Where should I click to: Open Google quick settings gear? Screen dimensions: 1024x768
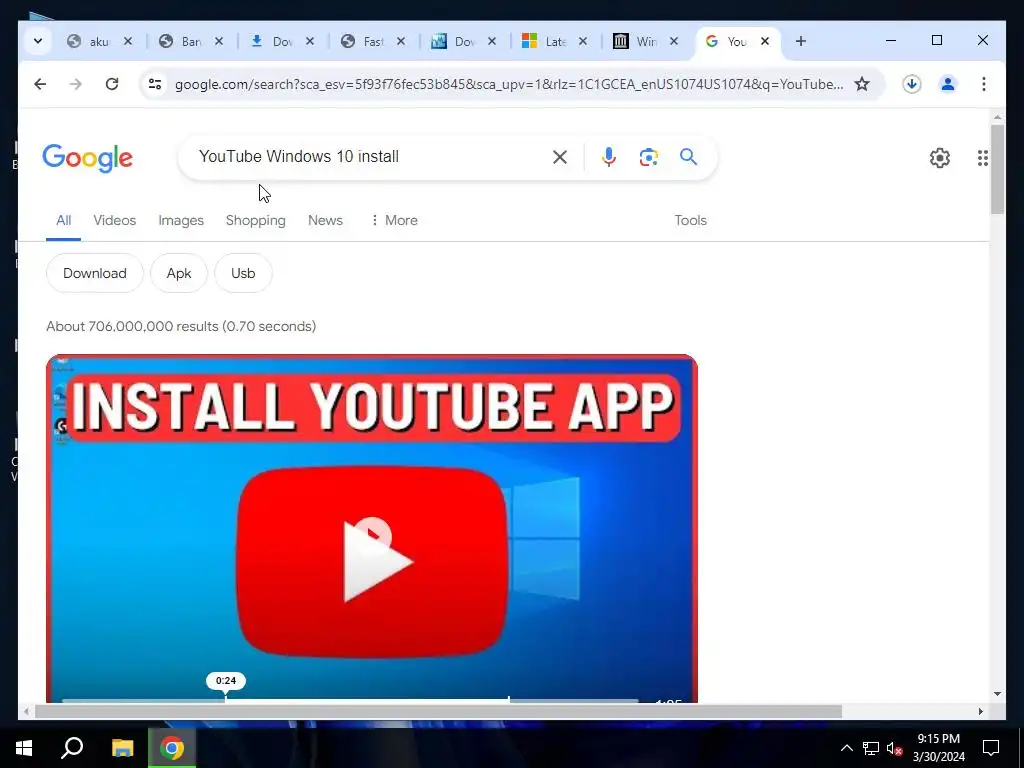pyautogui.click(x=940, y=157)
